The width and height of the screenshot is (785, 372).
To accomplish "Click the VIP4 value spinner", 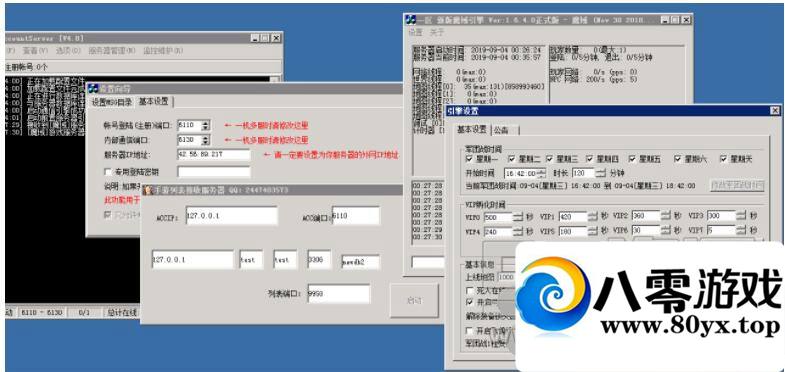I will (x=517, y=231).
